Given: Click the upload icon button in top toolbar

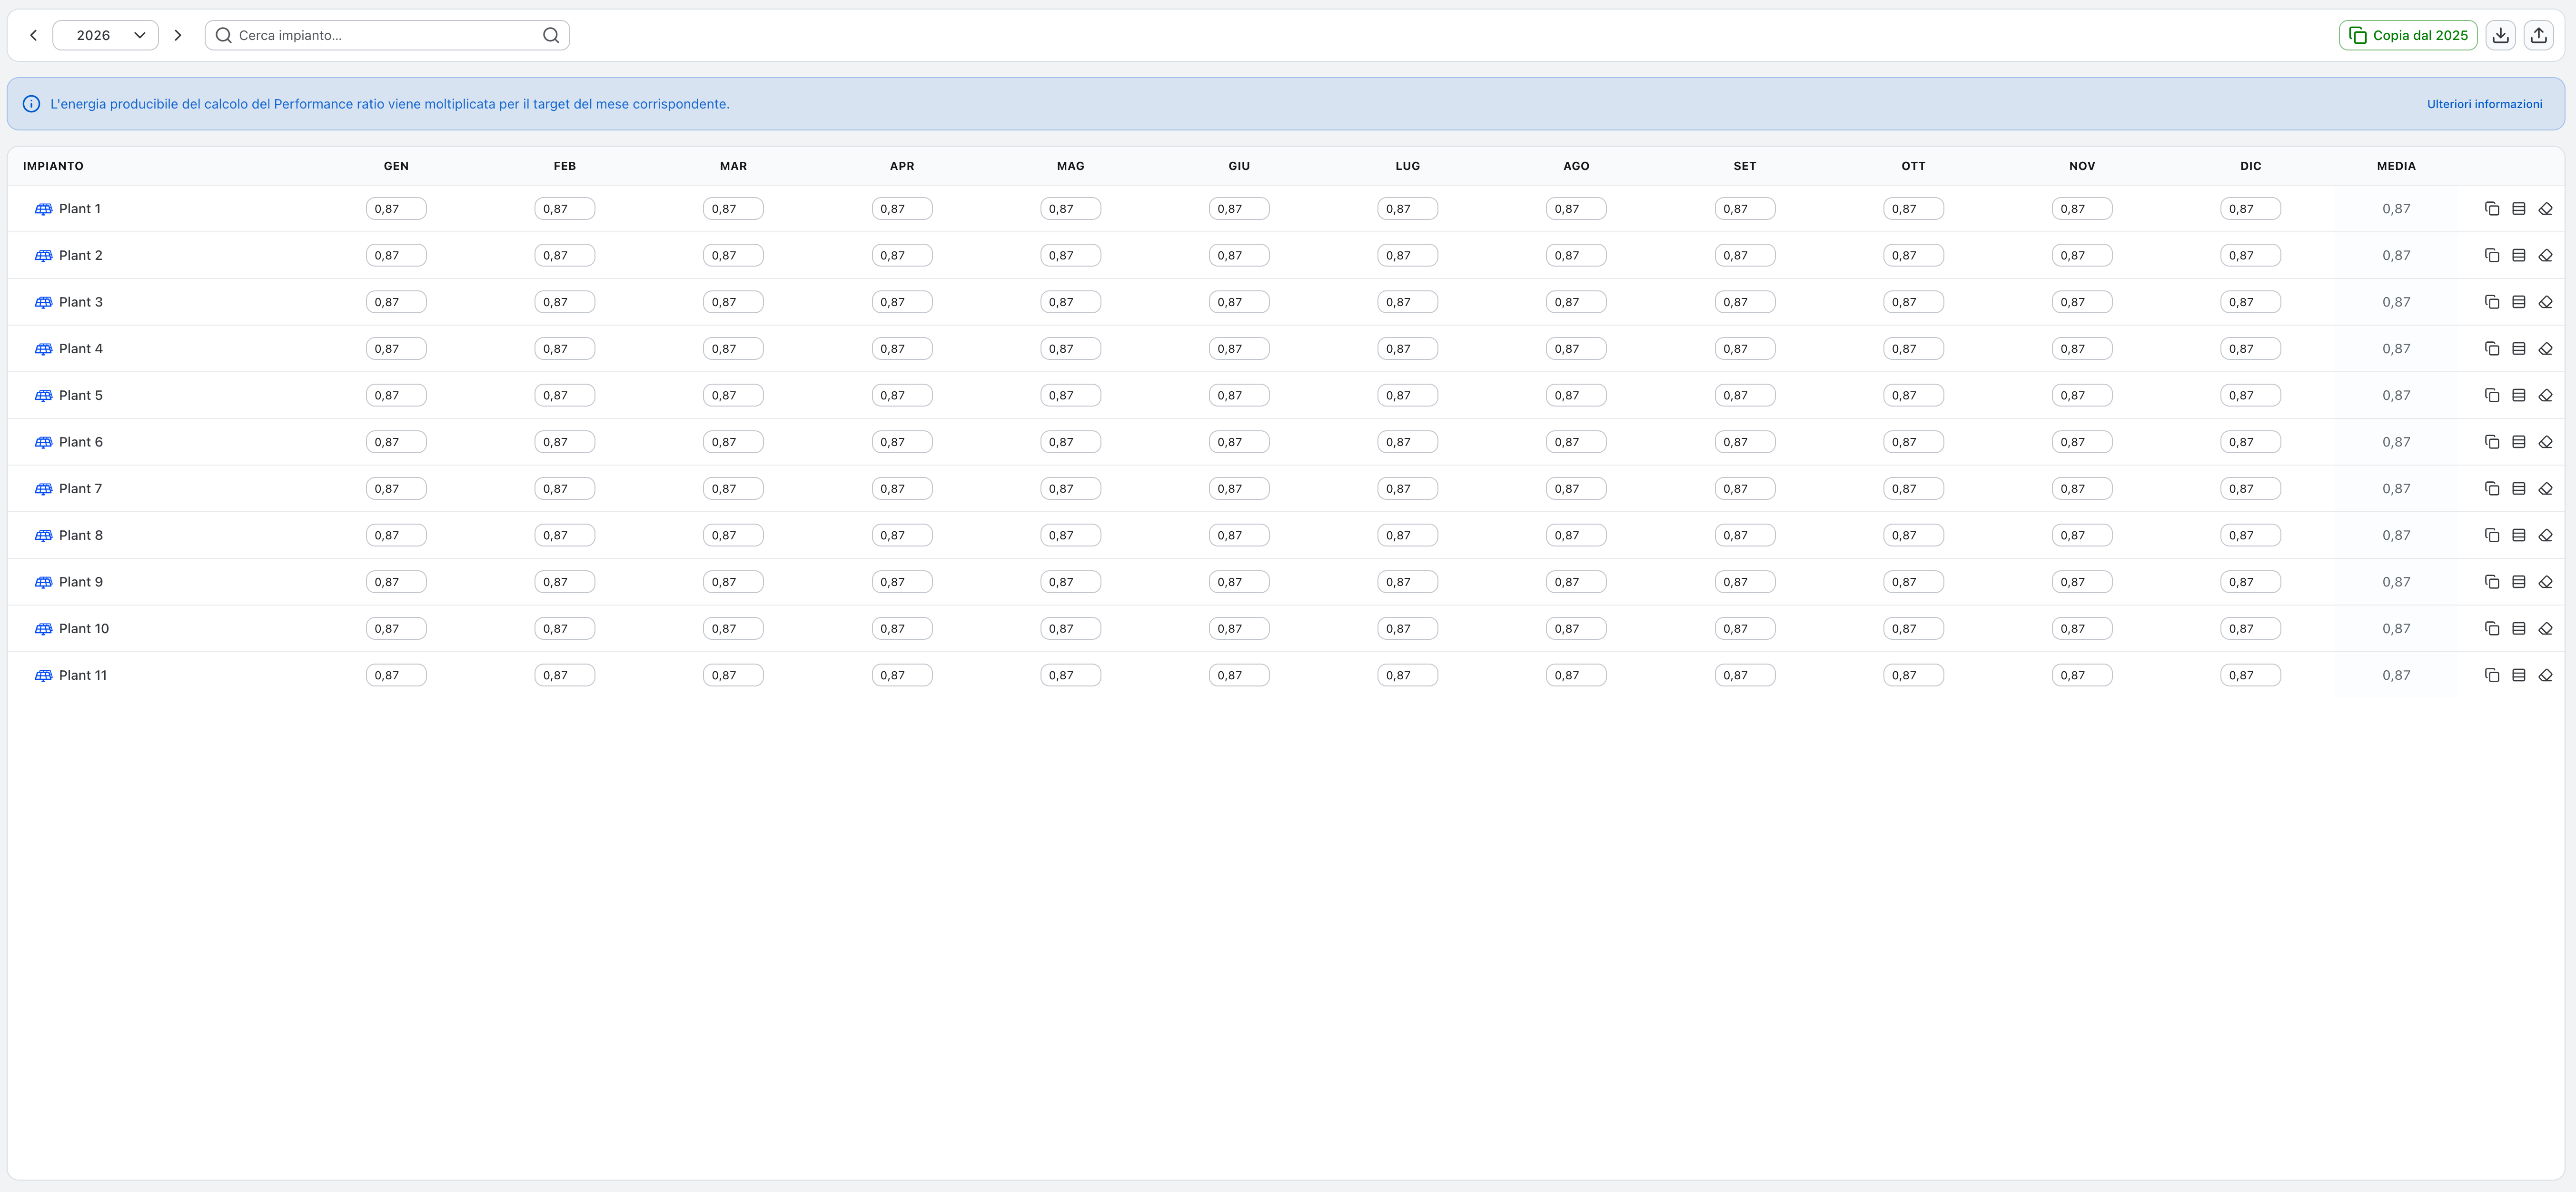Looking at the screenshot, I should [2538, 35].
